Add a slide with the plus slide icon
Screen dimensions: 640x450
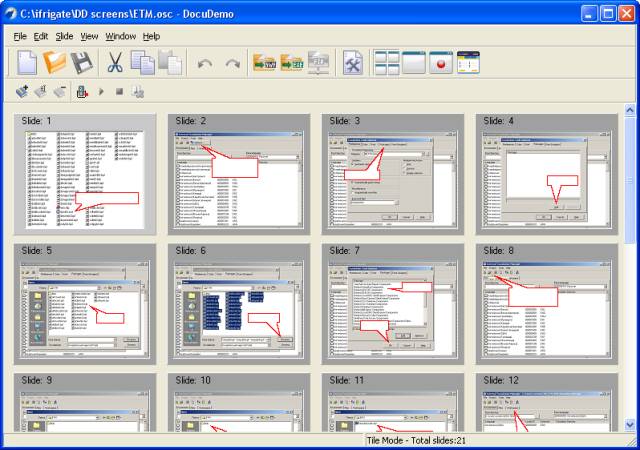click(22, 91)
